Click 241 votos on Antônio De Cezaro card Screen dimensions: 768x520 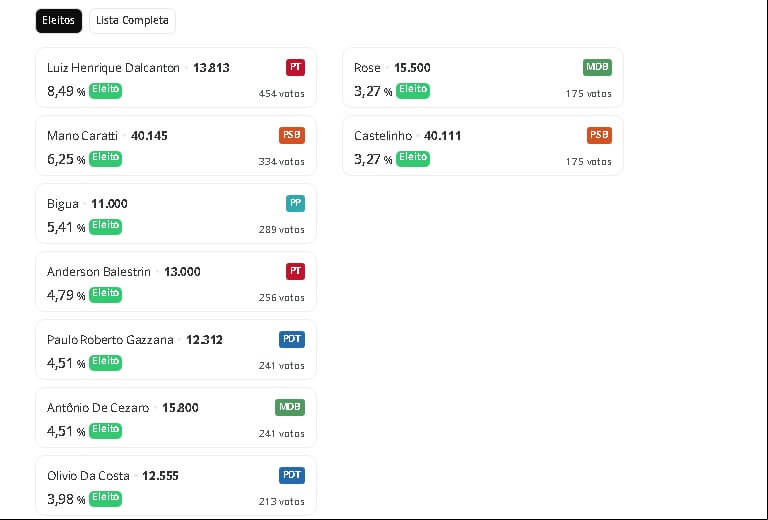tap(282, 434)
